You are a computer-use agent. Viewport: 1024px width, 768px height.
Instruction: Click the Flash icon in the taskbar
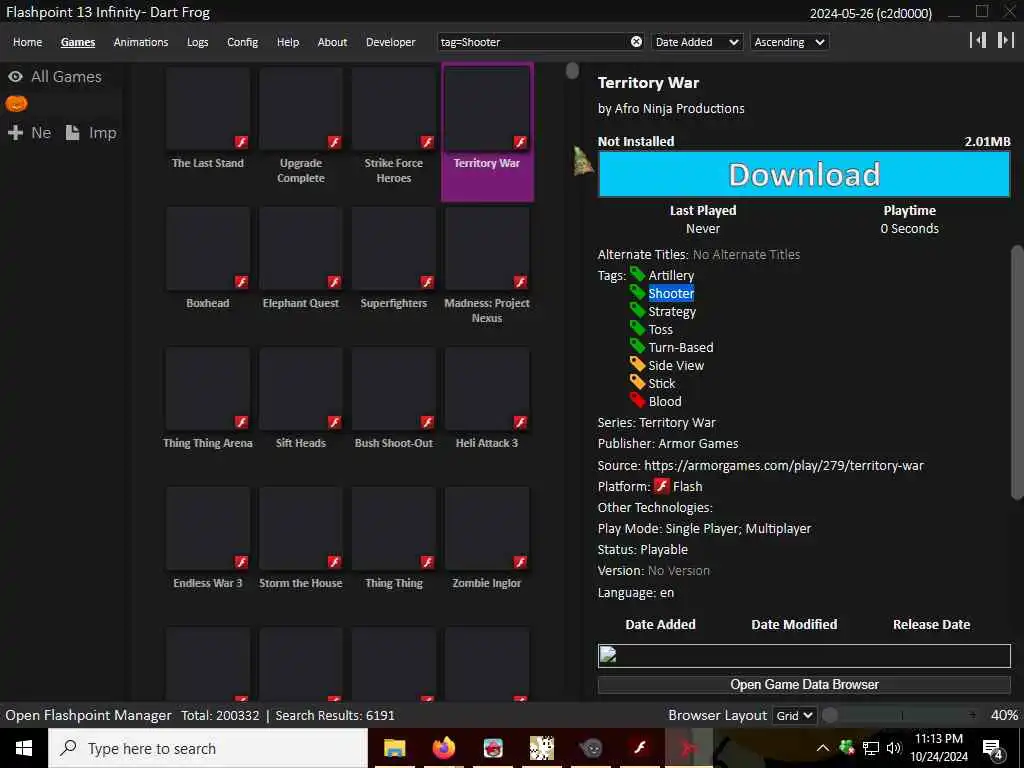pyautogui.click(x=640, y=748)
